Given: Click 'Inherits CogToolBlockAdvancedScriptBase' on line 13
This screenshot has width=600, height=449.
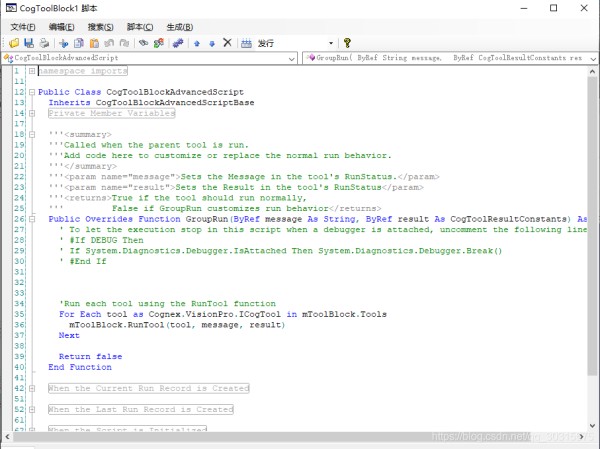Looking at the screenshot, I should 151,103.
